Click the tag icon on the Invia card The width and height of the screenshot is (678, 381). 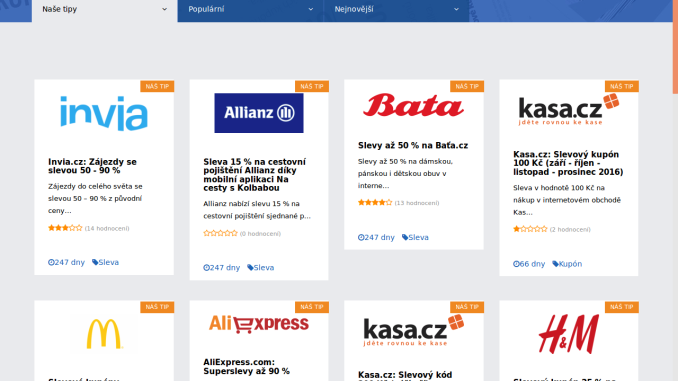pos(95,262)
